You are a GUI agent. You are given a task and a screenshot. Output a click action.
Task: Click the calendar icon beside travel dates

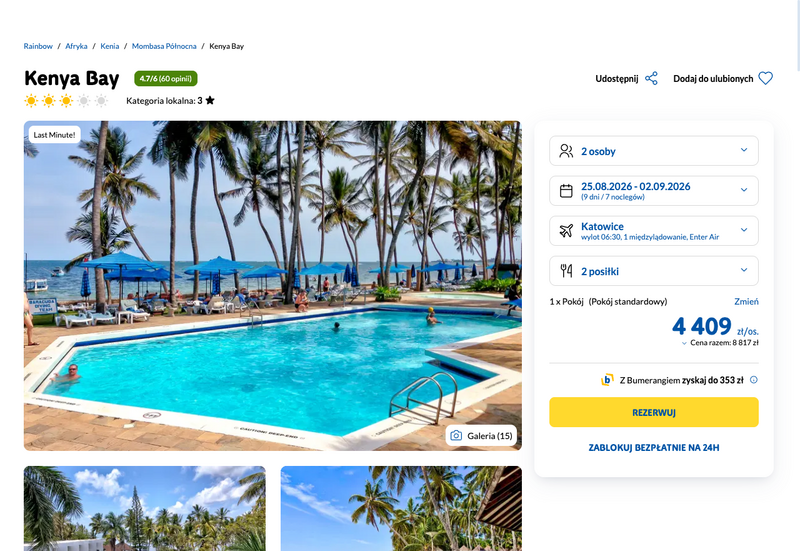pyautogui.click(x=566, y=191)
